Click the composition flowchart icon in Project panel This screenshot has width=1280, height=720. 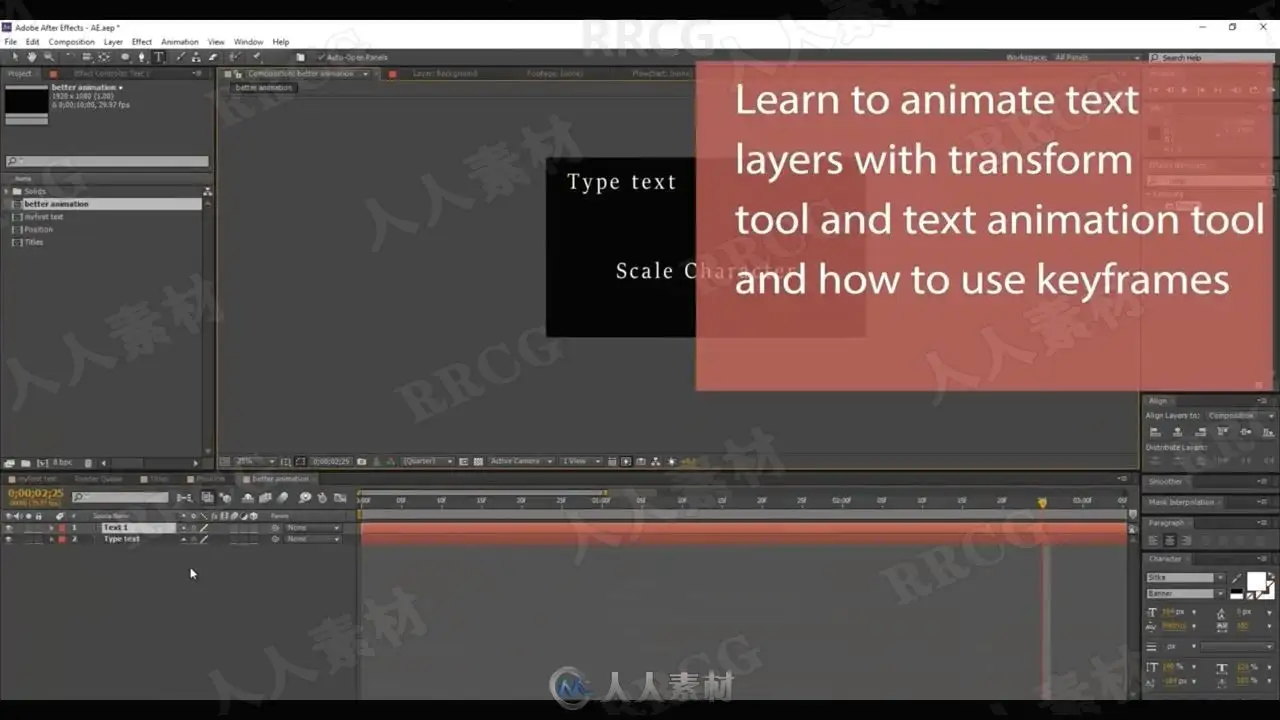pos(207,191)
